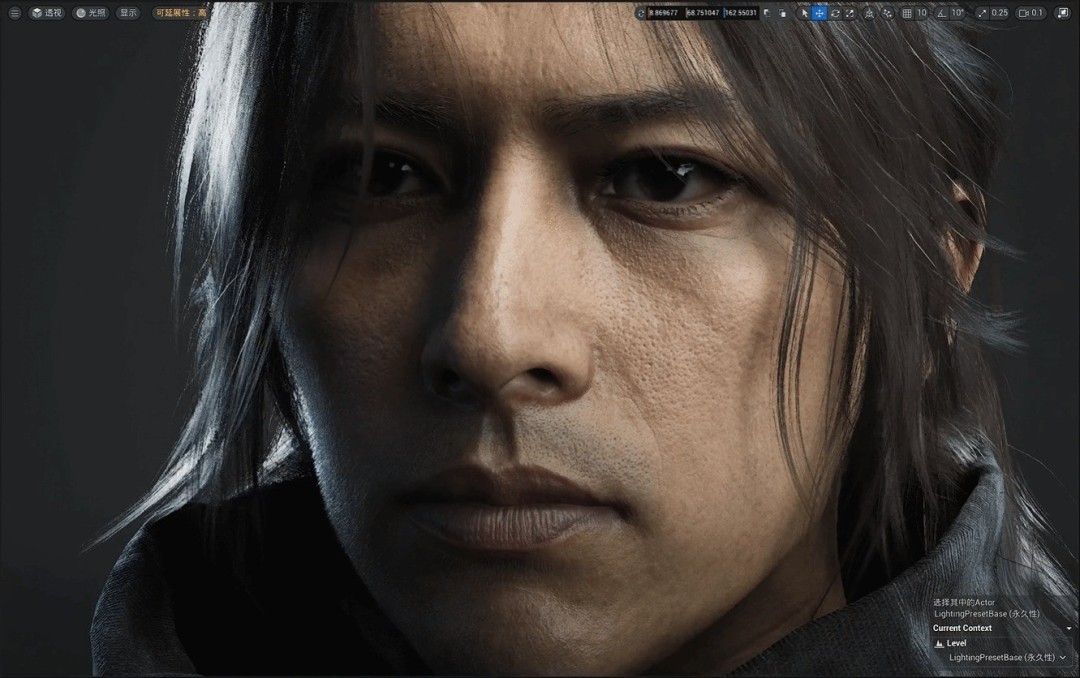
Task: Open the viewport options hamburger menu
Action: pyautogui.click(x=14, y=13)
